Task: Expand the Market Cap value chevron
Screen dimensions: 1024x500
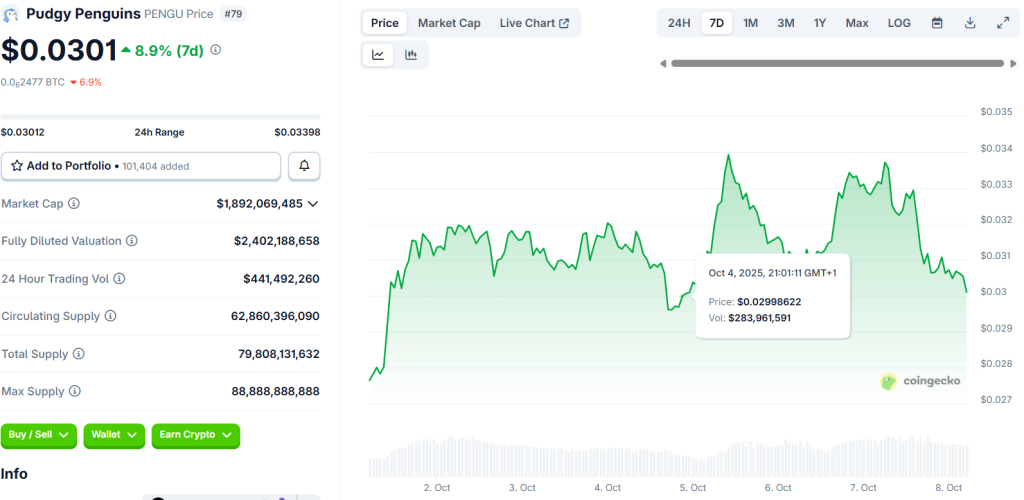Action: 313,204
